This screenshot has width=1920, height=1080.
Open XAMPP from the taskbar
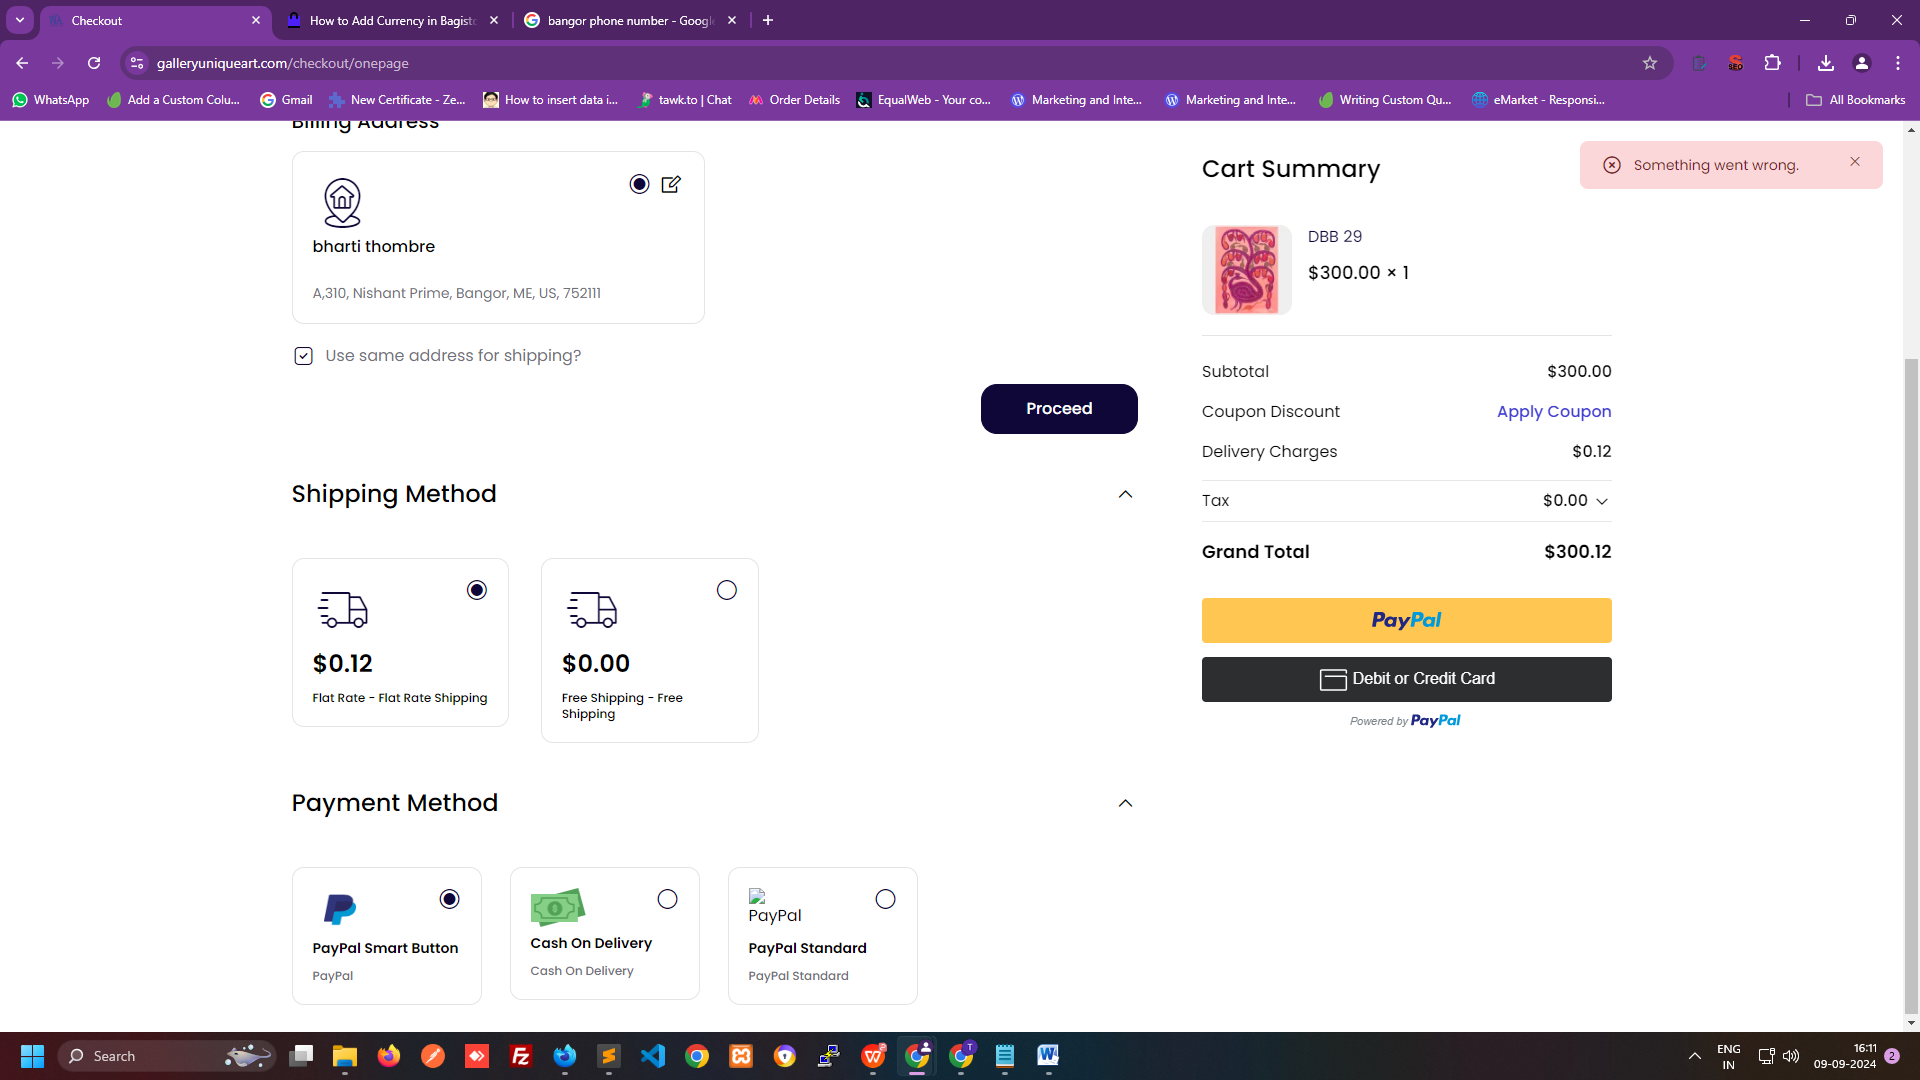coord(741,1056)
